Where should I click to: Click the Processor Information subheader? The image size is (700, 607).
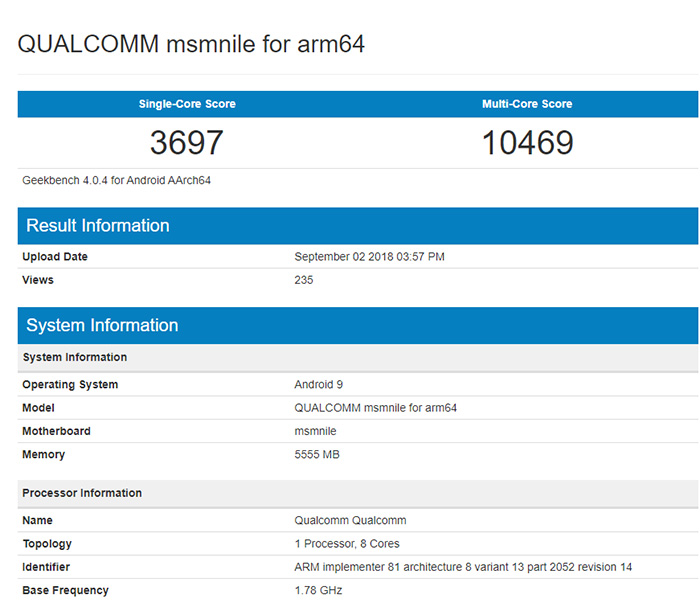pos(82,493)
